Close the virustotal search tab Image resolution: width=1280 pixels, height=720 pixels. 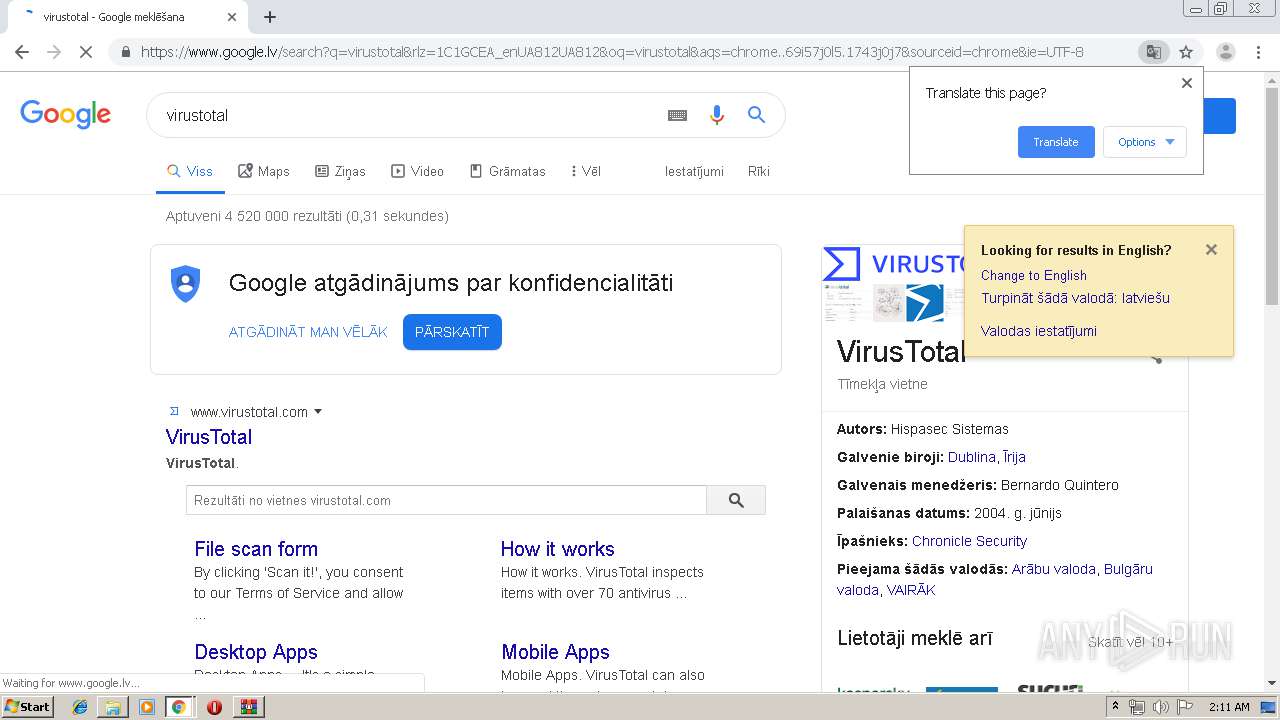point(232,17)
